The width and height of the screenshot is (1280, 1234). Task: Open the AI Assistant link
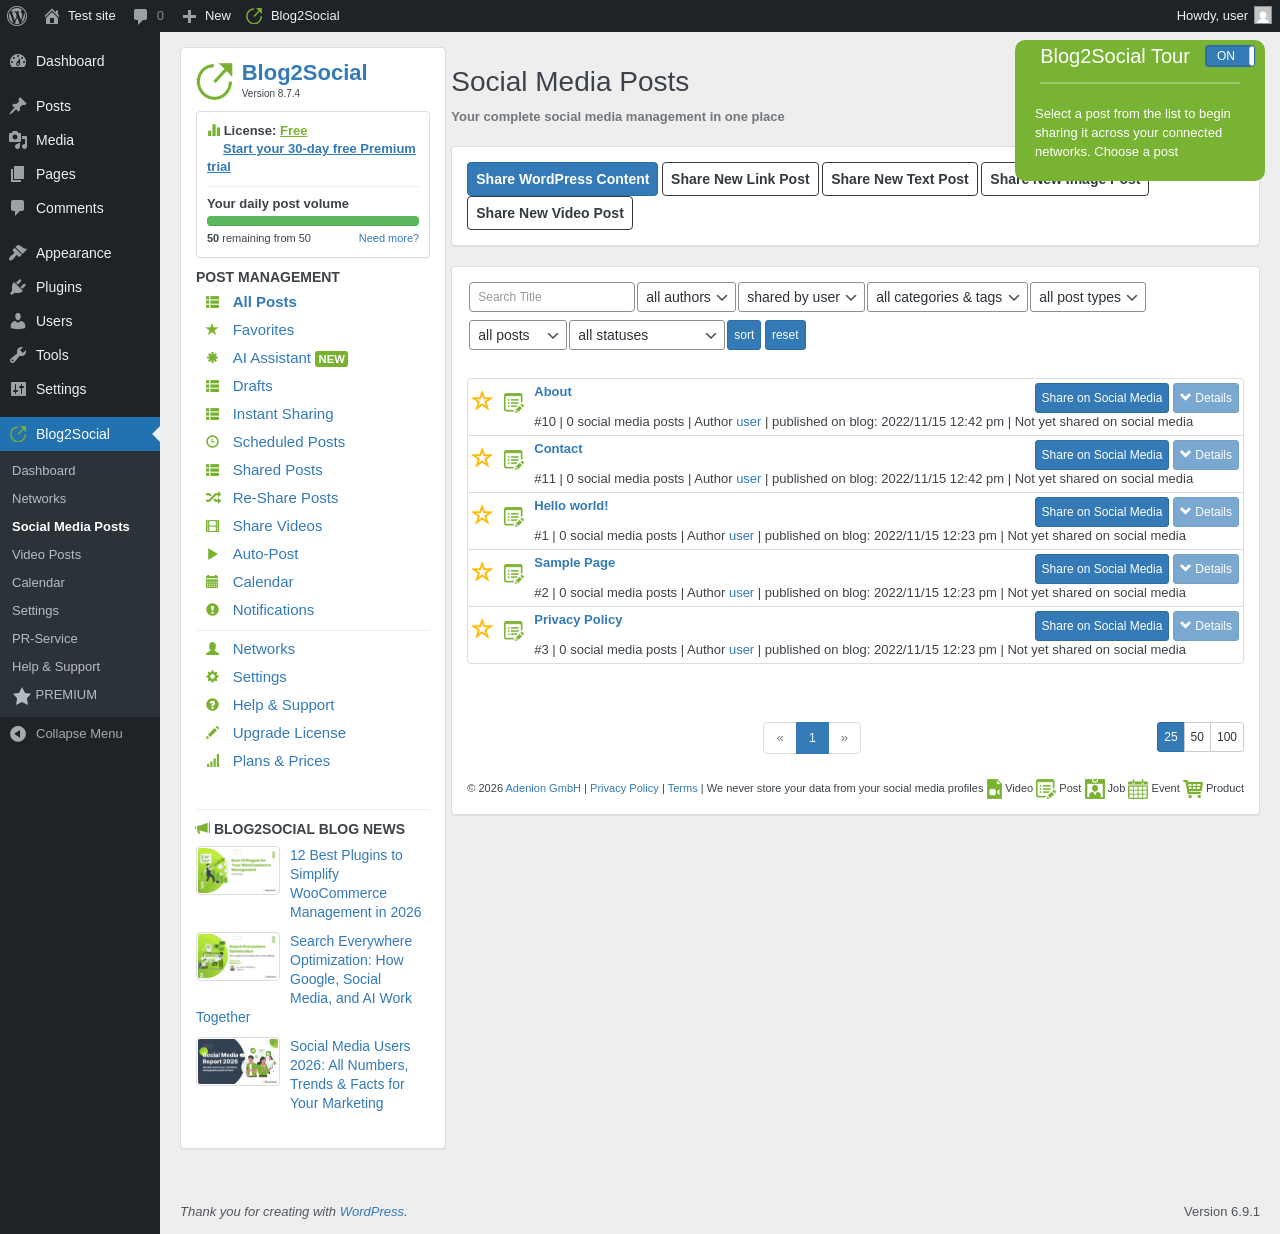tap(271, 358)
